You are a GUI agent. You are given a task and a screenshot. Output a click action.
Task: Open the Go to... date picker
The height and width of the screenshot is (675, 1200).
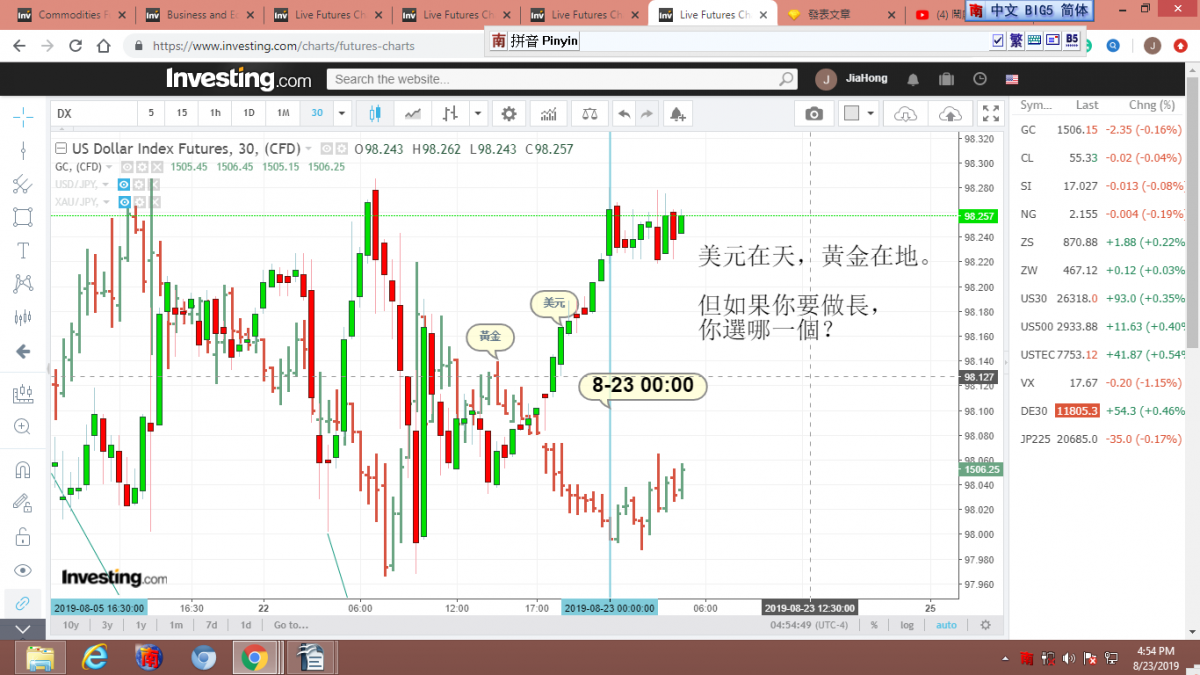coord(290,625)
